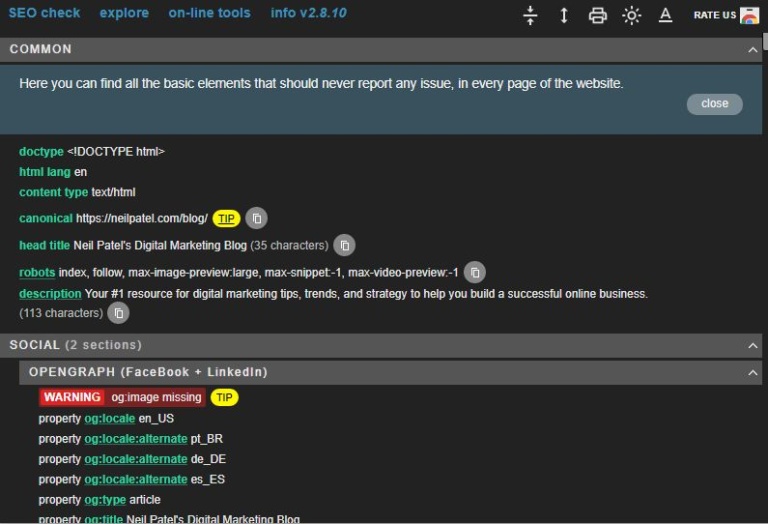Collapse the COMMON section chevron
Viewport: 768px width, 524px height.
click(x=752, y=49)
